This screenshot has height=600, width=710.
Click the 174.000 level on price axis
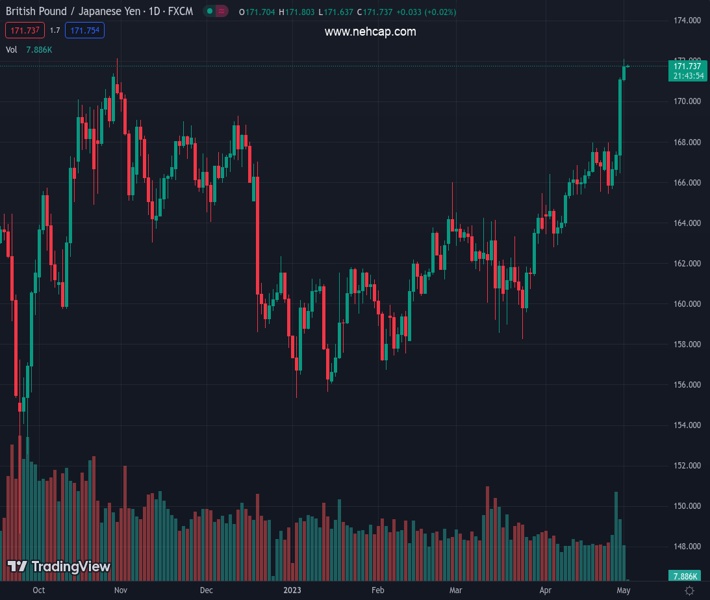point(686,21)
